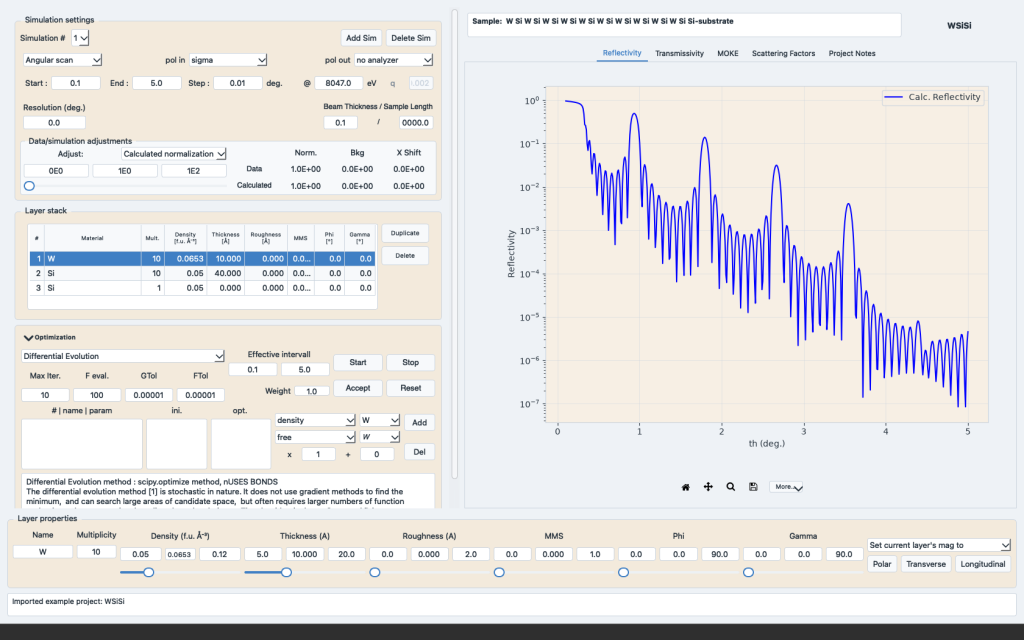Collapse the Optimization section chevron
The height and width of the screenshot is (640, 1024).
pos(28,338)
